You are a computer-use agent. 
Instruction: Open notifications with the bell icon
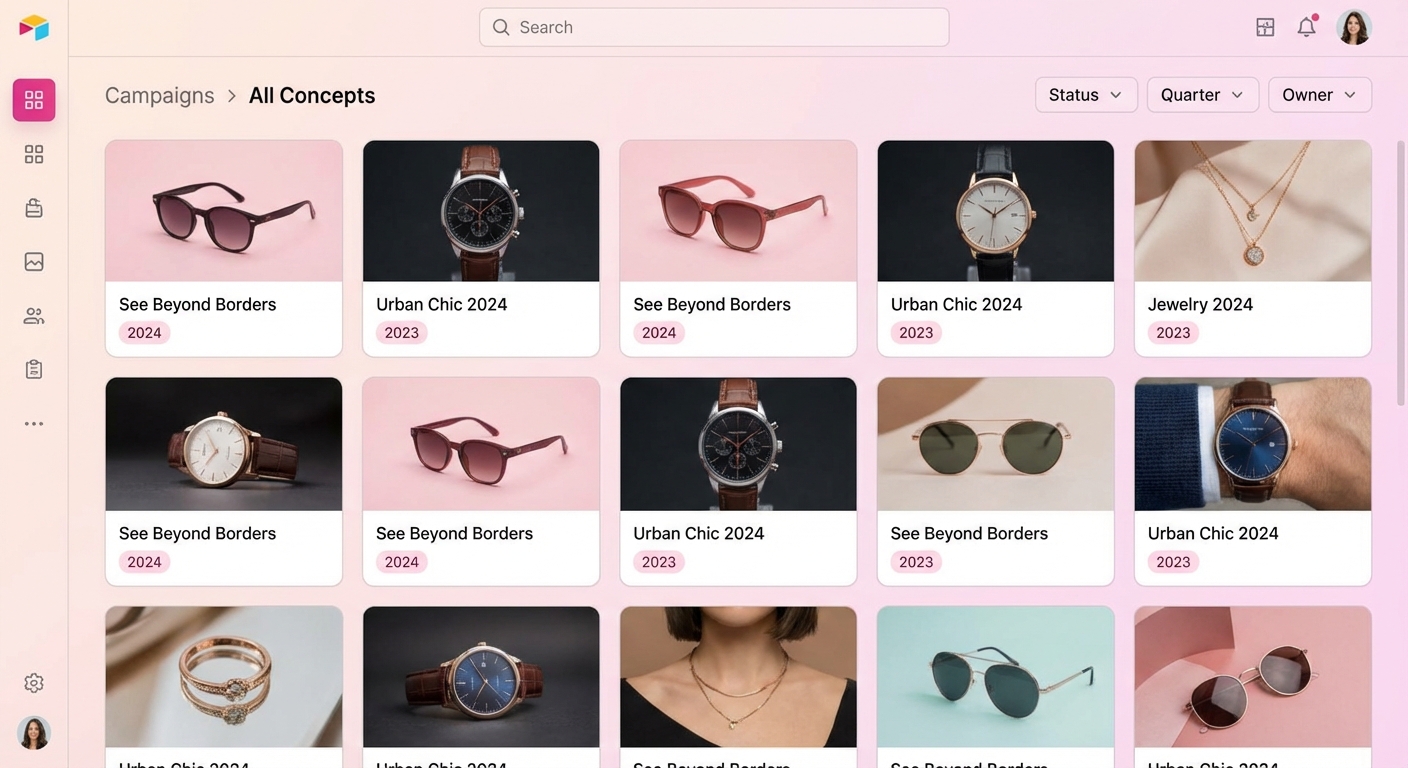pyautogui.click(x=1306, y=28)
